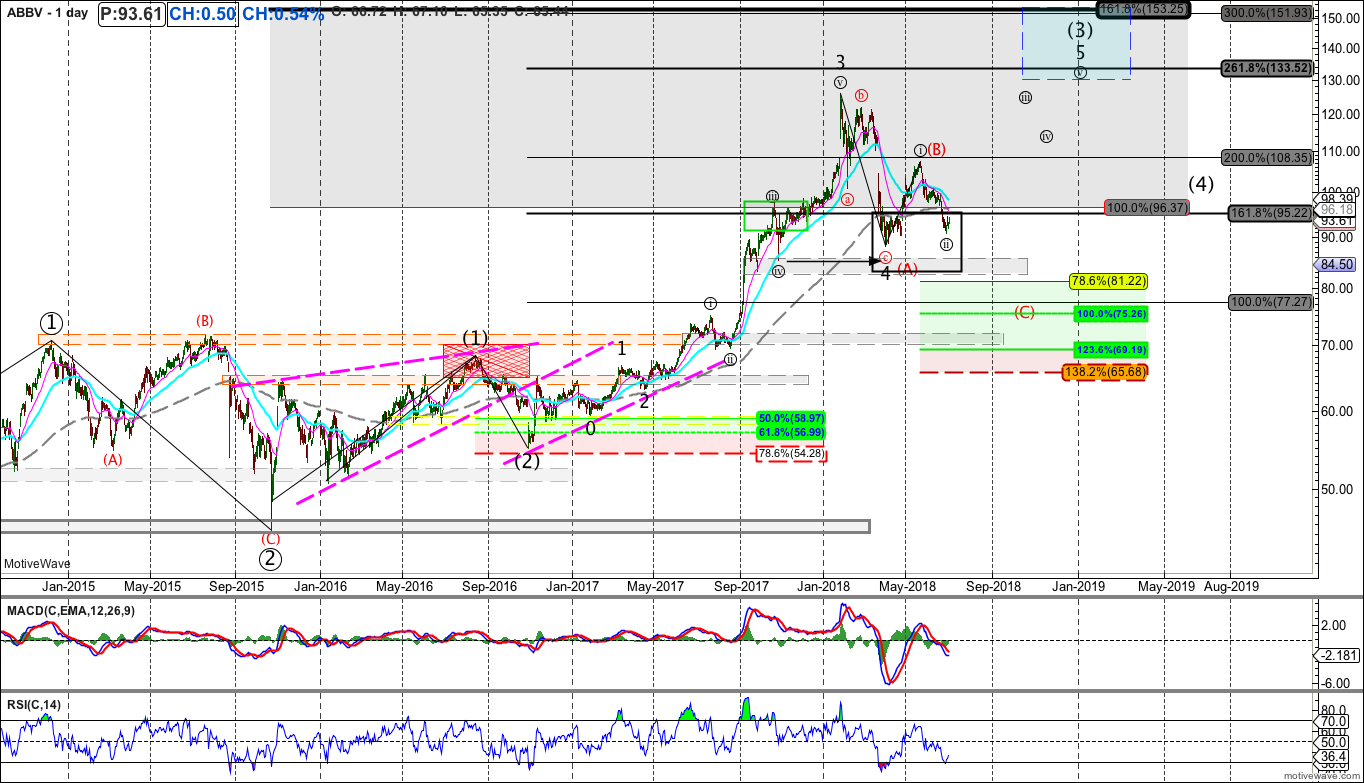The image size is (1364, 783).
Task: Click the orange '138.2%(65.68)' label
Action: [x=1106, y=371]
